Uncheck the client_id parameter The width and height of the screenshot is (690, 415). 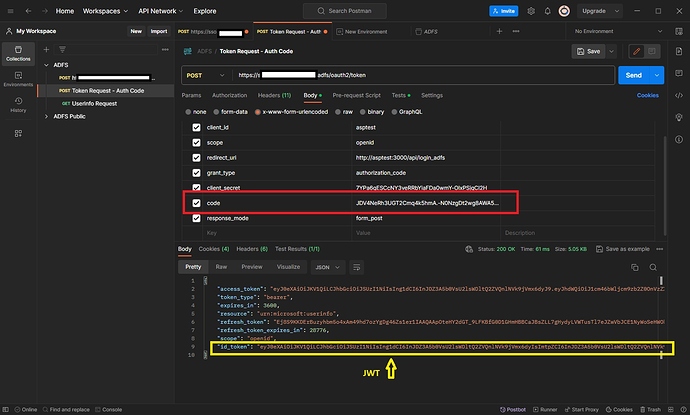(x=196, y=127)
